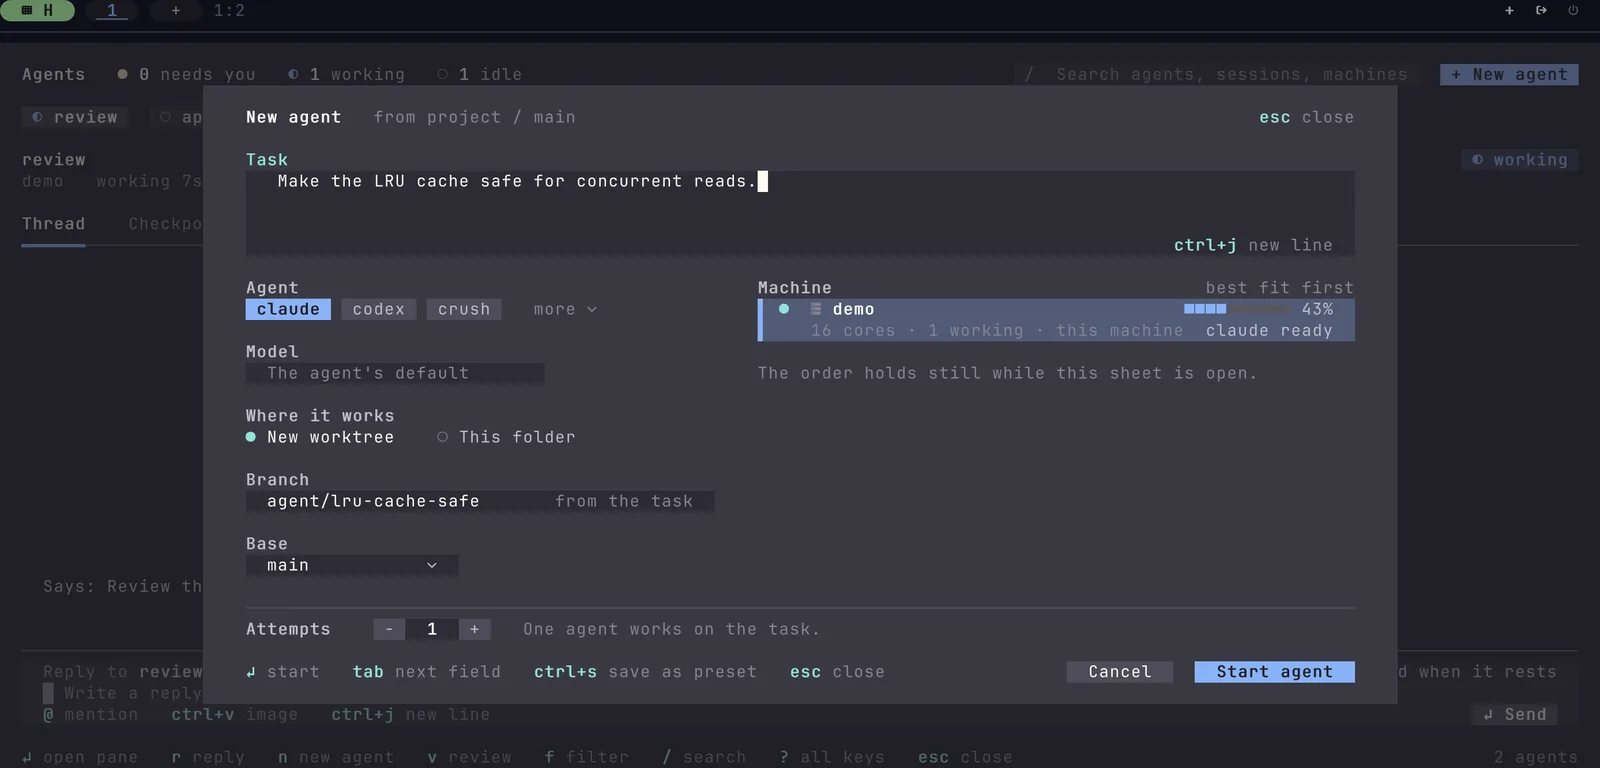Click the + New agent button

pos(1509,74)
